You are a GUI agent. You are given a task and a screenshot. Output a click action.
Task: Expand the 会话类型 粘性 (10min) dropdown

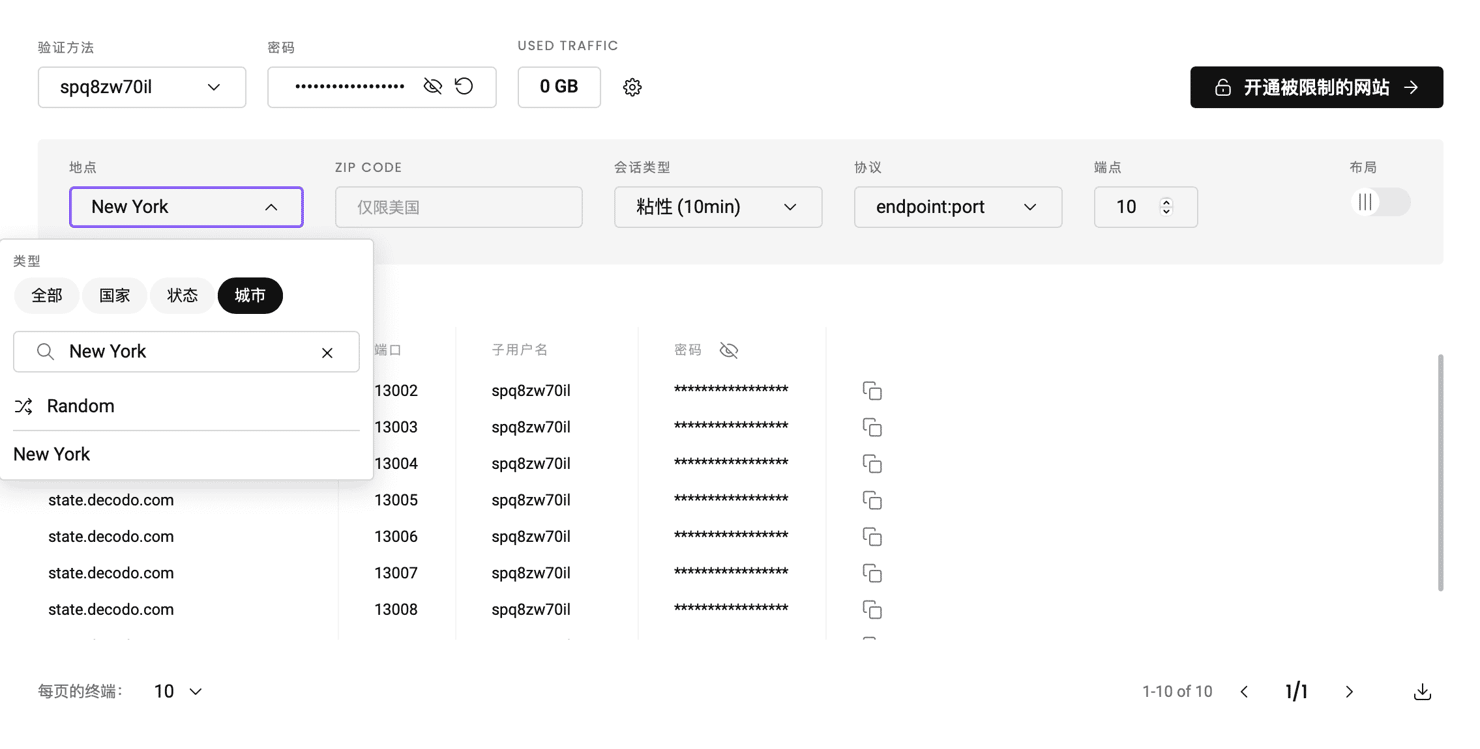click(717, 207)
